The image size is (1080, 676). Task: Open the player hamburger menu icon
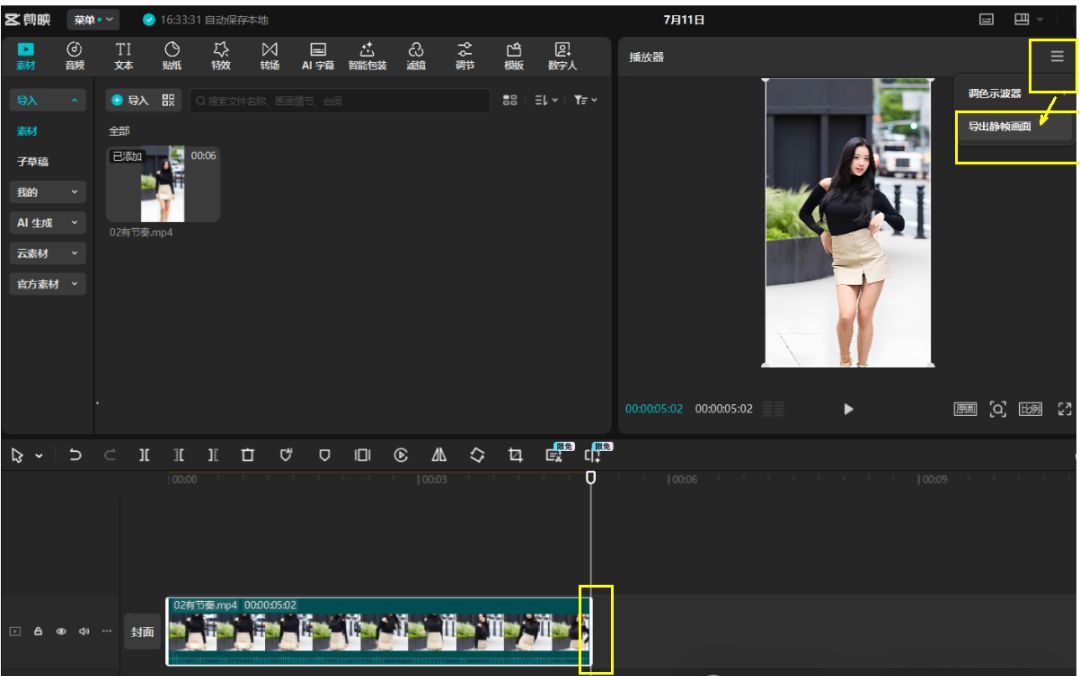[x=1057, y=57]
